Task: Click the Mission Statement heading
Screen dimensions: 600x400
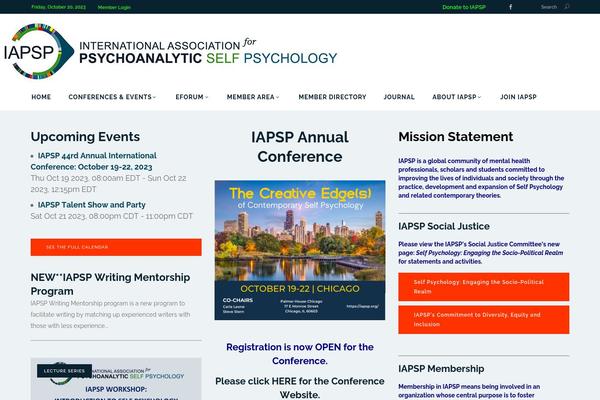Action: (455, 137)
